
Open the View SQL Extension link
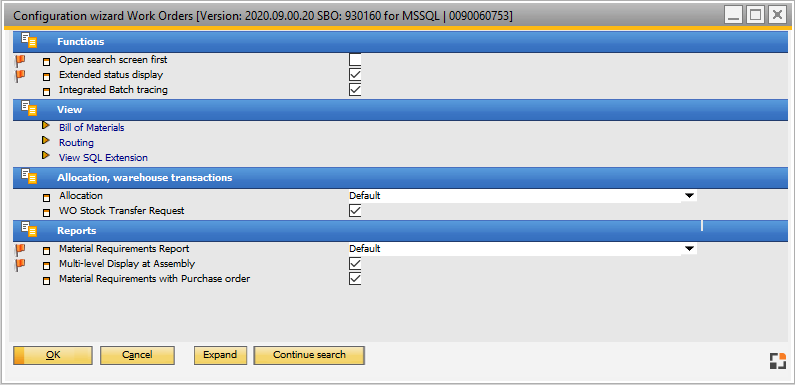pyautogui.click(x=103, y=158)
